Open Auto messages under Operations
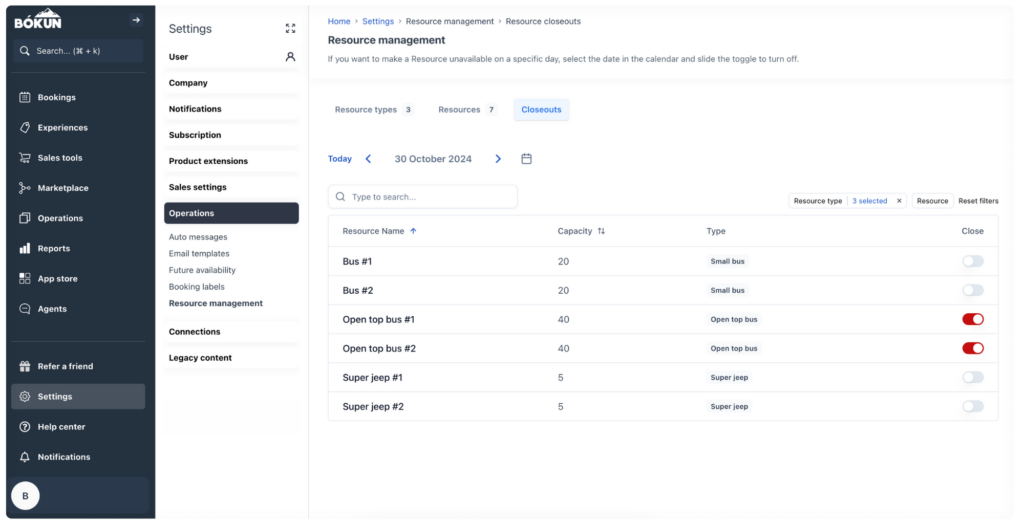Viewport: 1024px width, 524px height. (x=198, y=237)
